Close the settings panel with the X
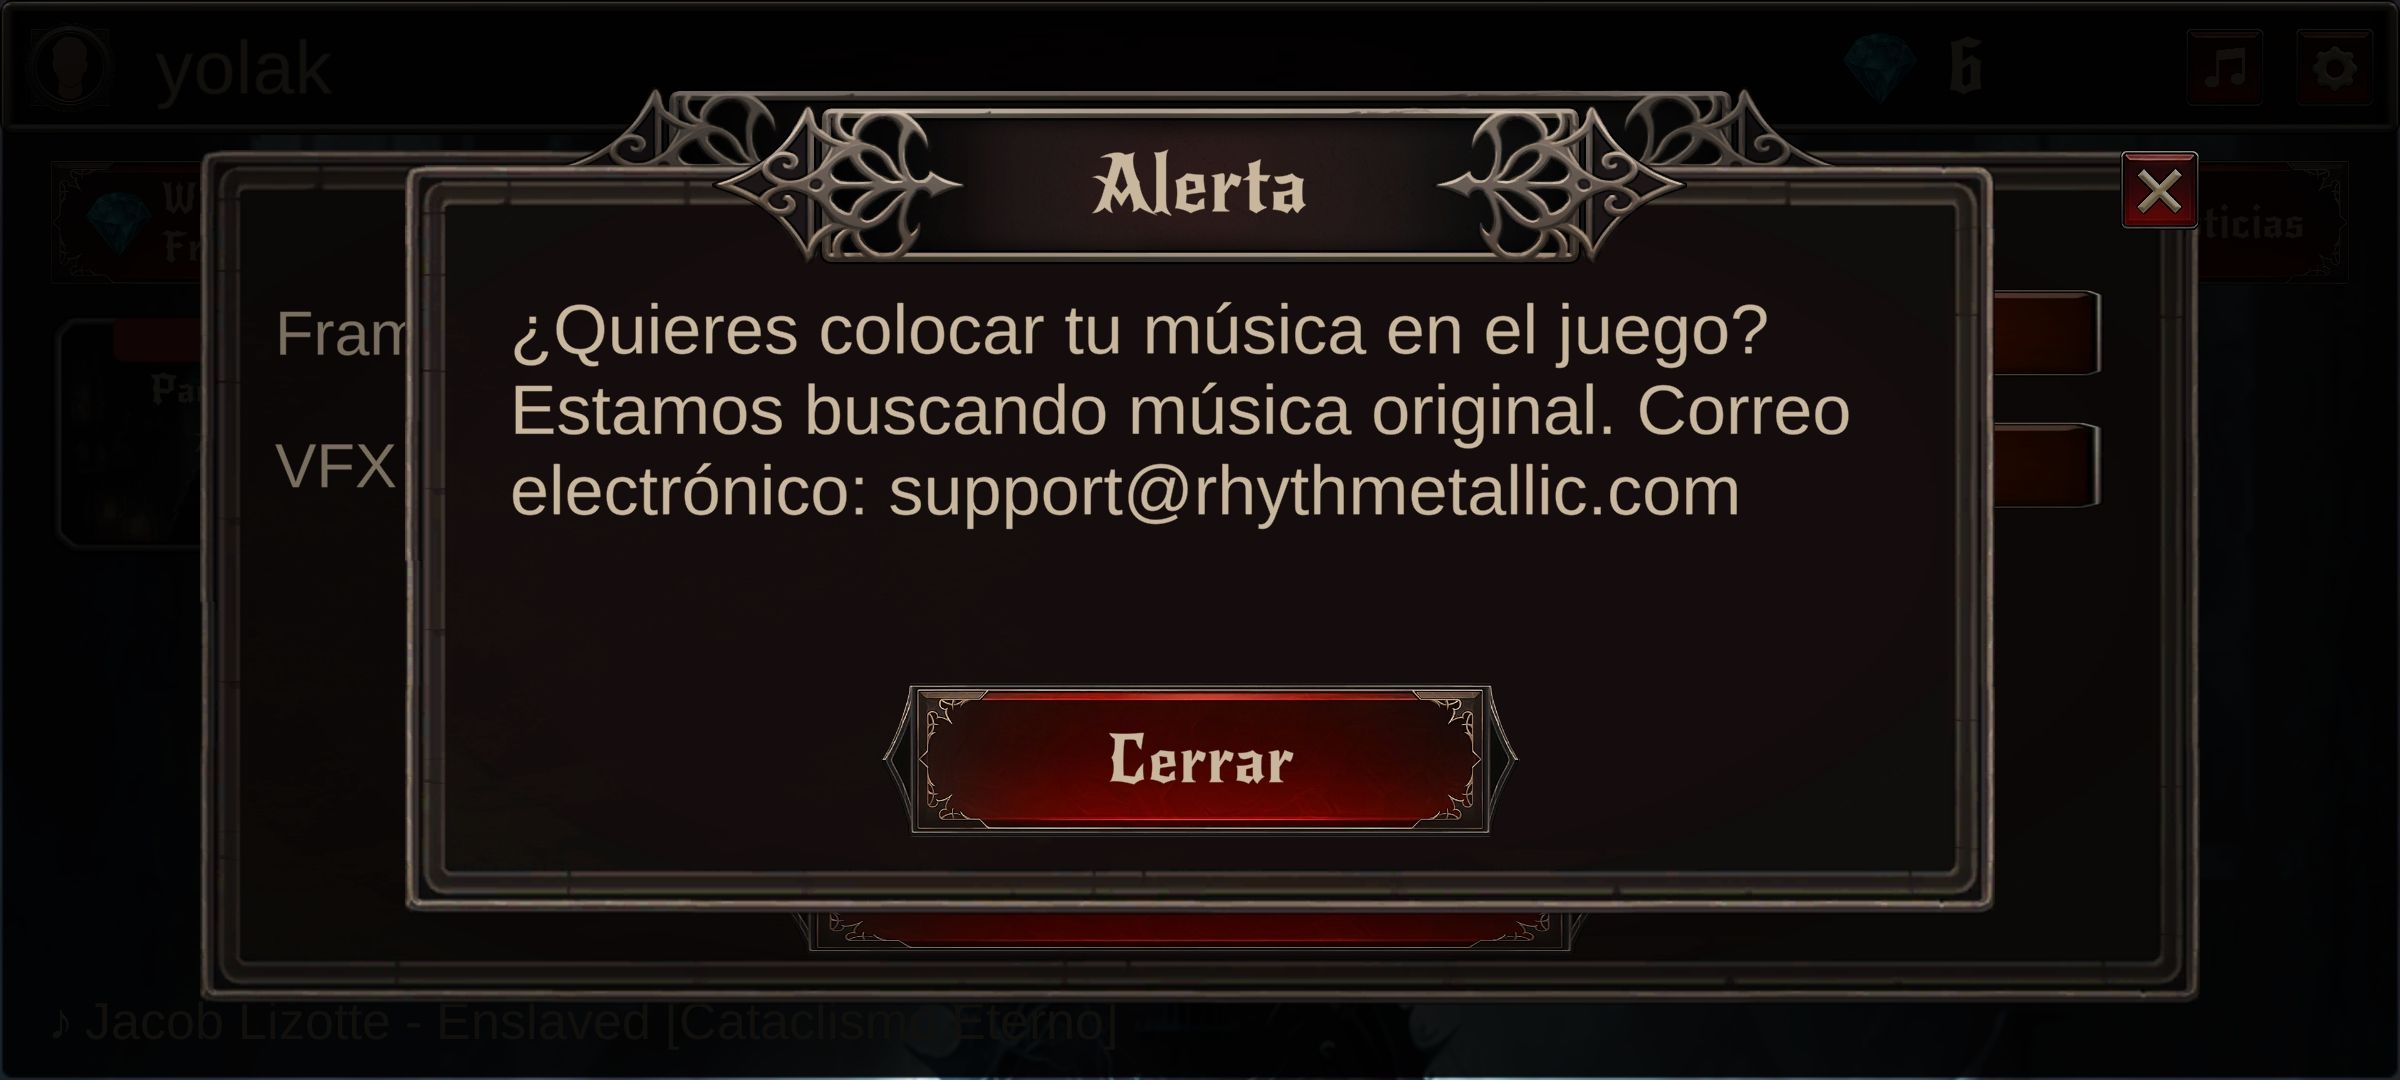The height and width of the screenshot is (1080, 2400). (x=2159, y=190)
